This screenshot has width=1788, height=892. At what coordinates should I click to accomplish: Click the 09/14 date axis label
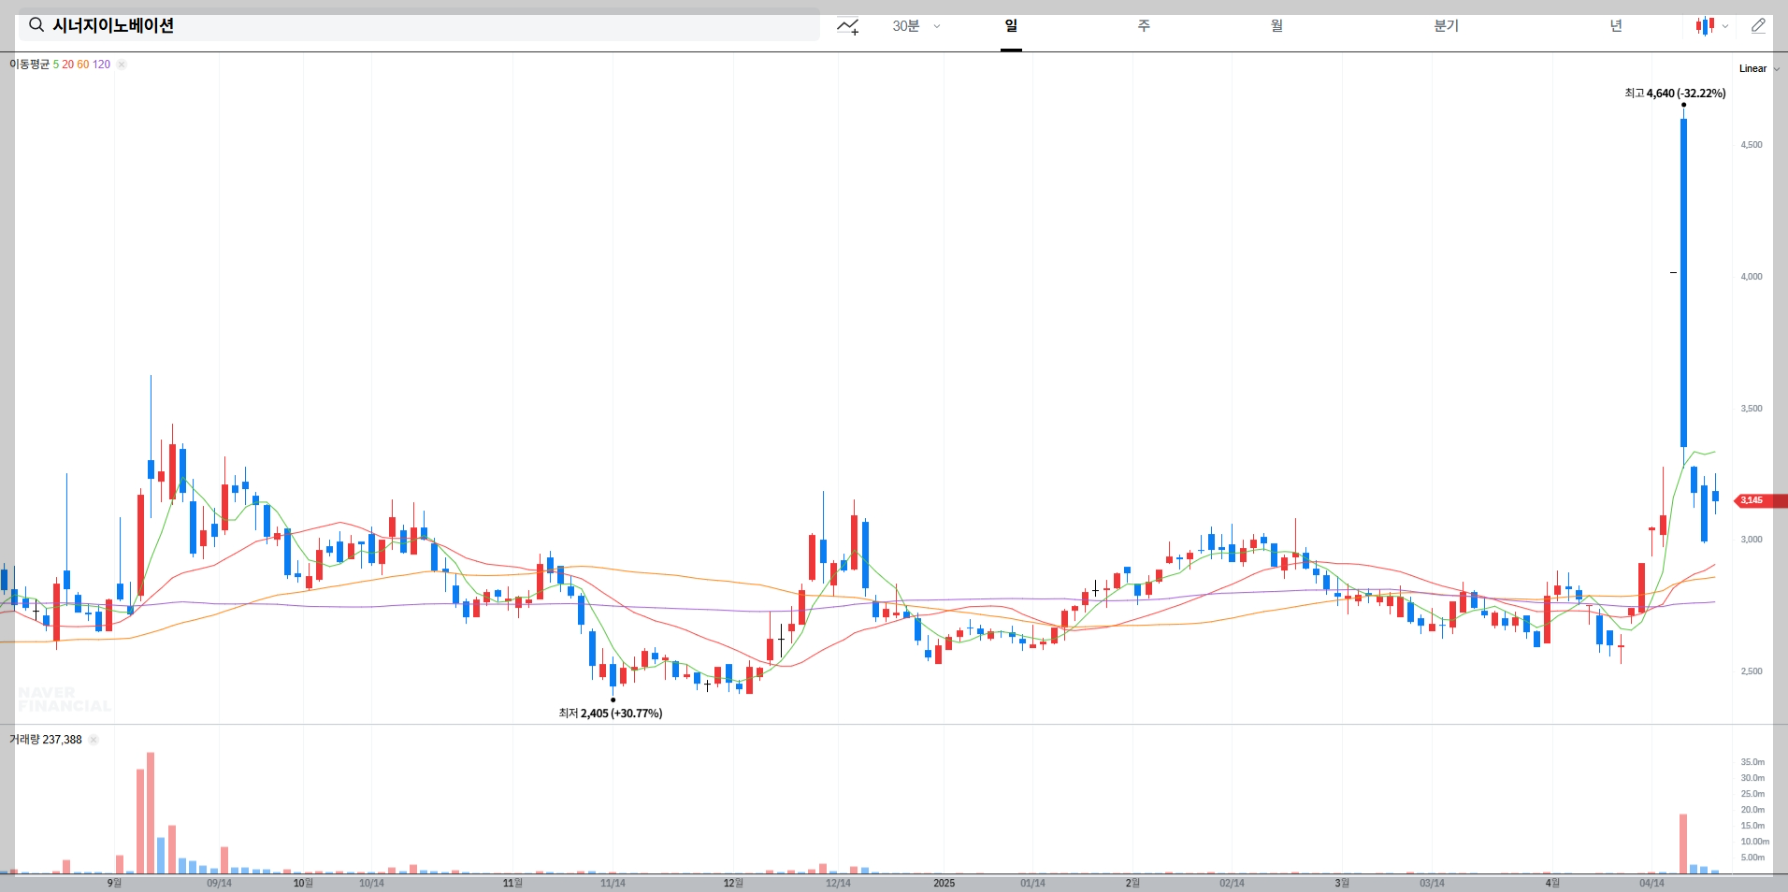tap(219, 883)
